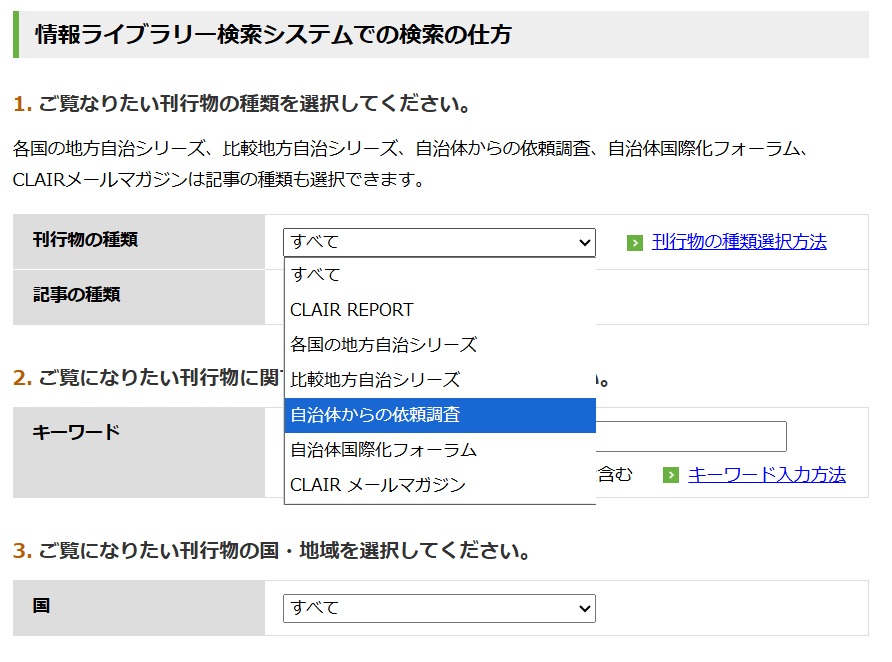Click the 刊行物の種類 row label
Viewport: 892px width, 662px height.
85,240
